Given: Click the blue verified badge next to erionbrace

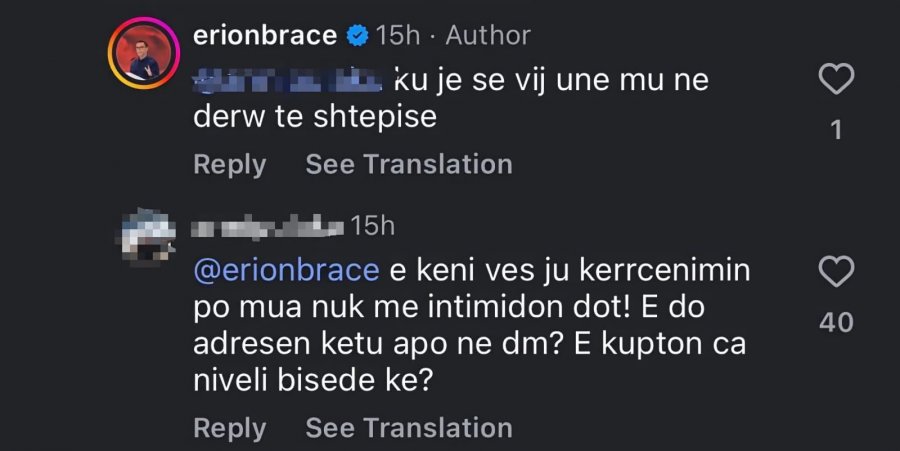Looking at the screenshot, I should (x=358, y=36).
